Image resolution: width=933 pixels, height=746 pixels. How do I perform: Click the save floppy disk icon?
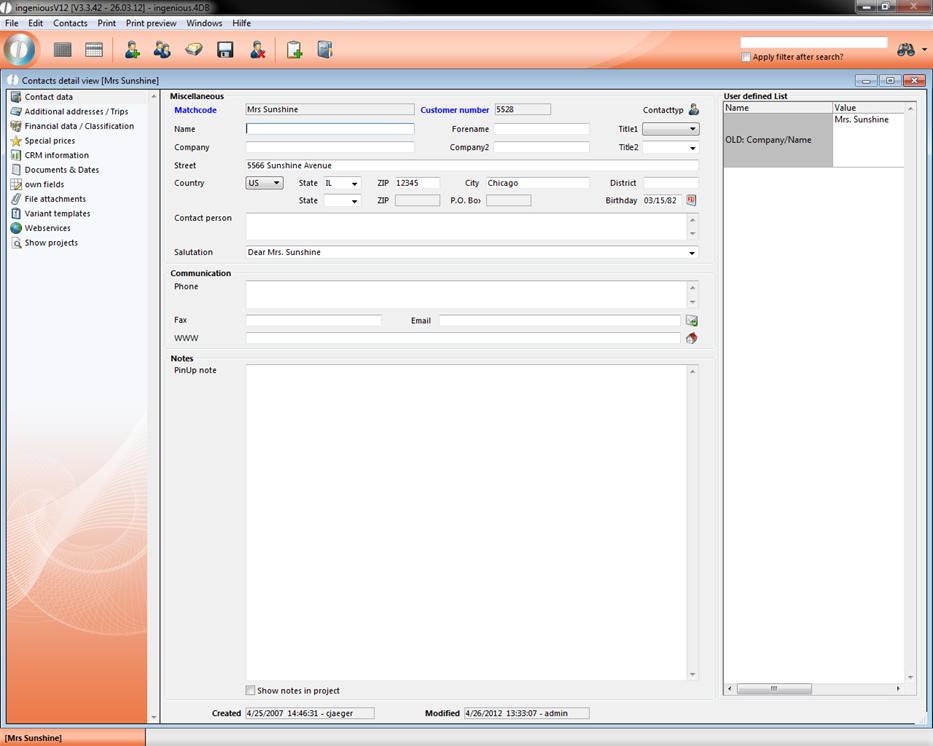225,50
